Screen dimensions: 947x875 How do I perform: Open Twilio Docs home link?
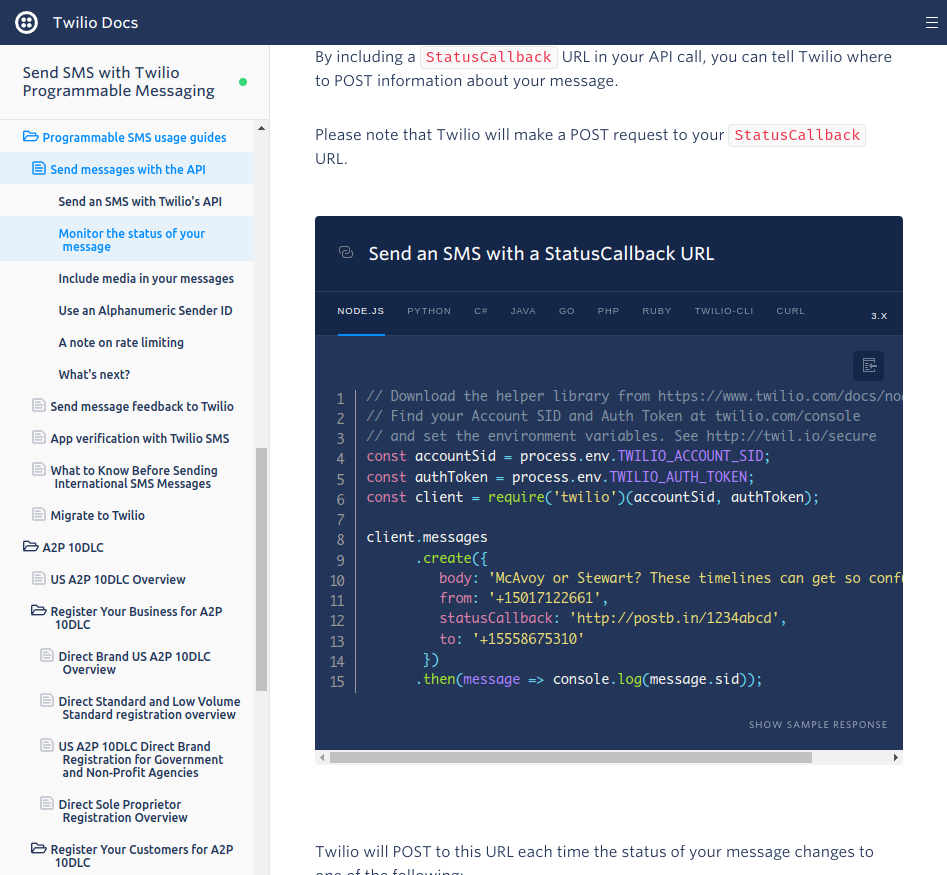(x=95, y=22)
